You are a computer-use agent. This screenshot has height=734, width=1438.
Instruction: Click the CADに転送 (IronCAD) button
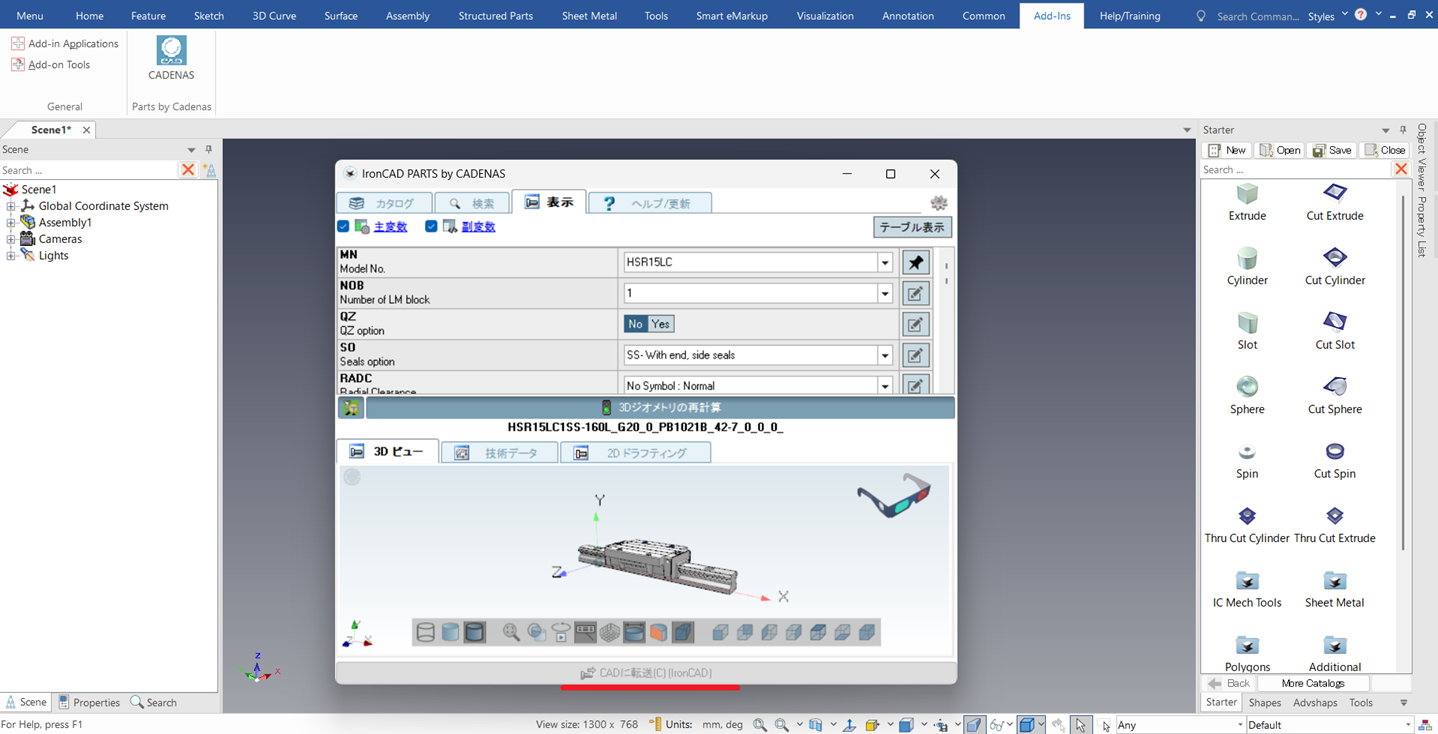point(646,673)
